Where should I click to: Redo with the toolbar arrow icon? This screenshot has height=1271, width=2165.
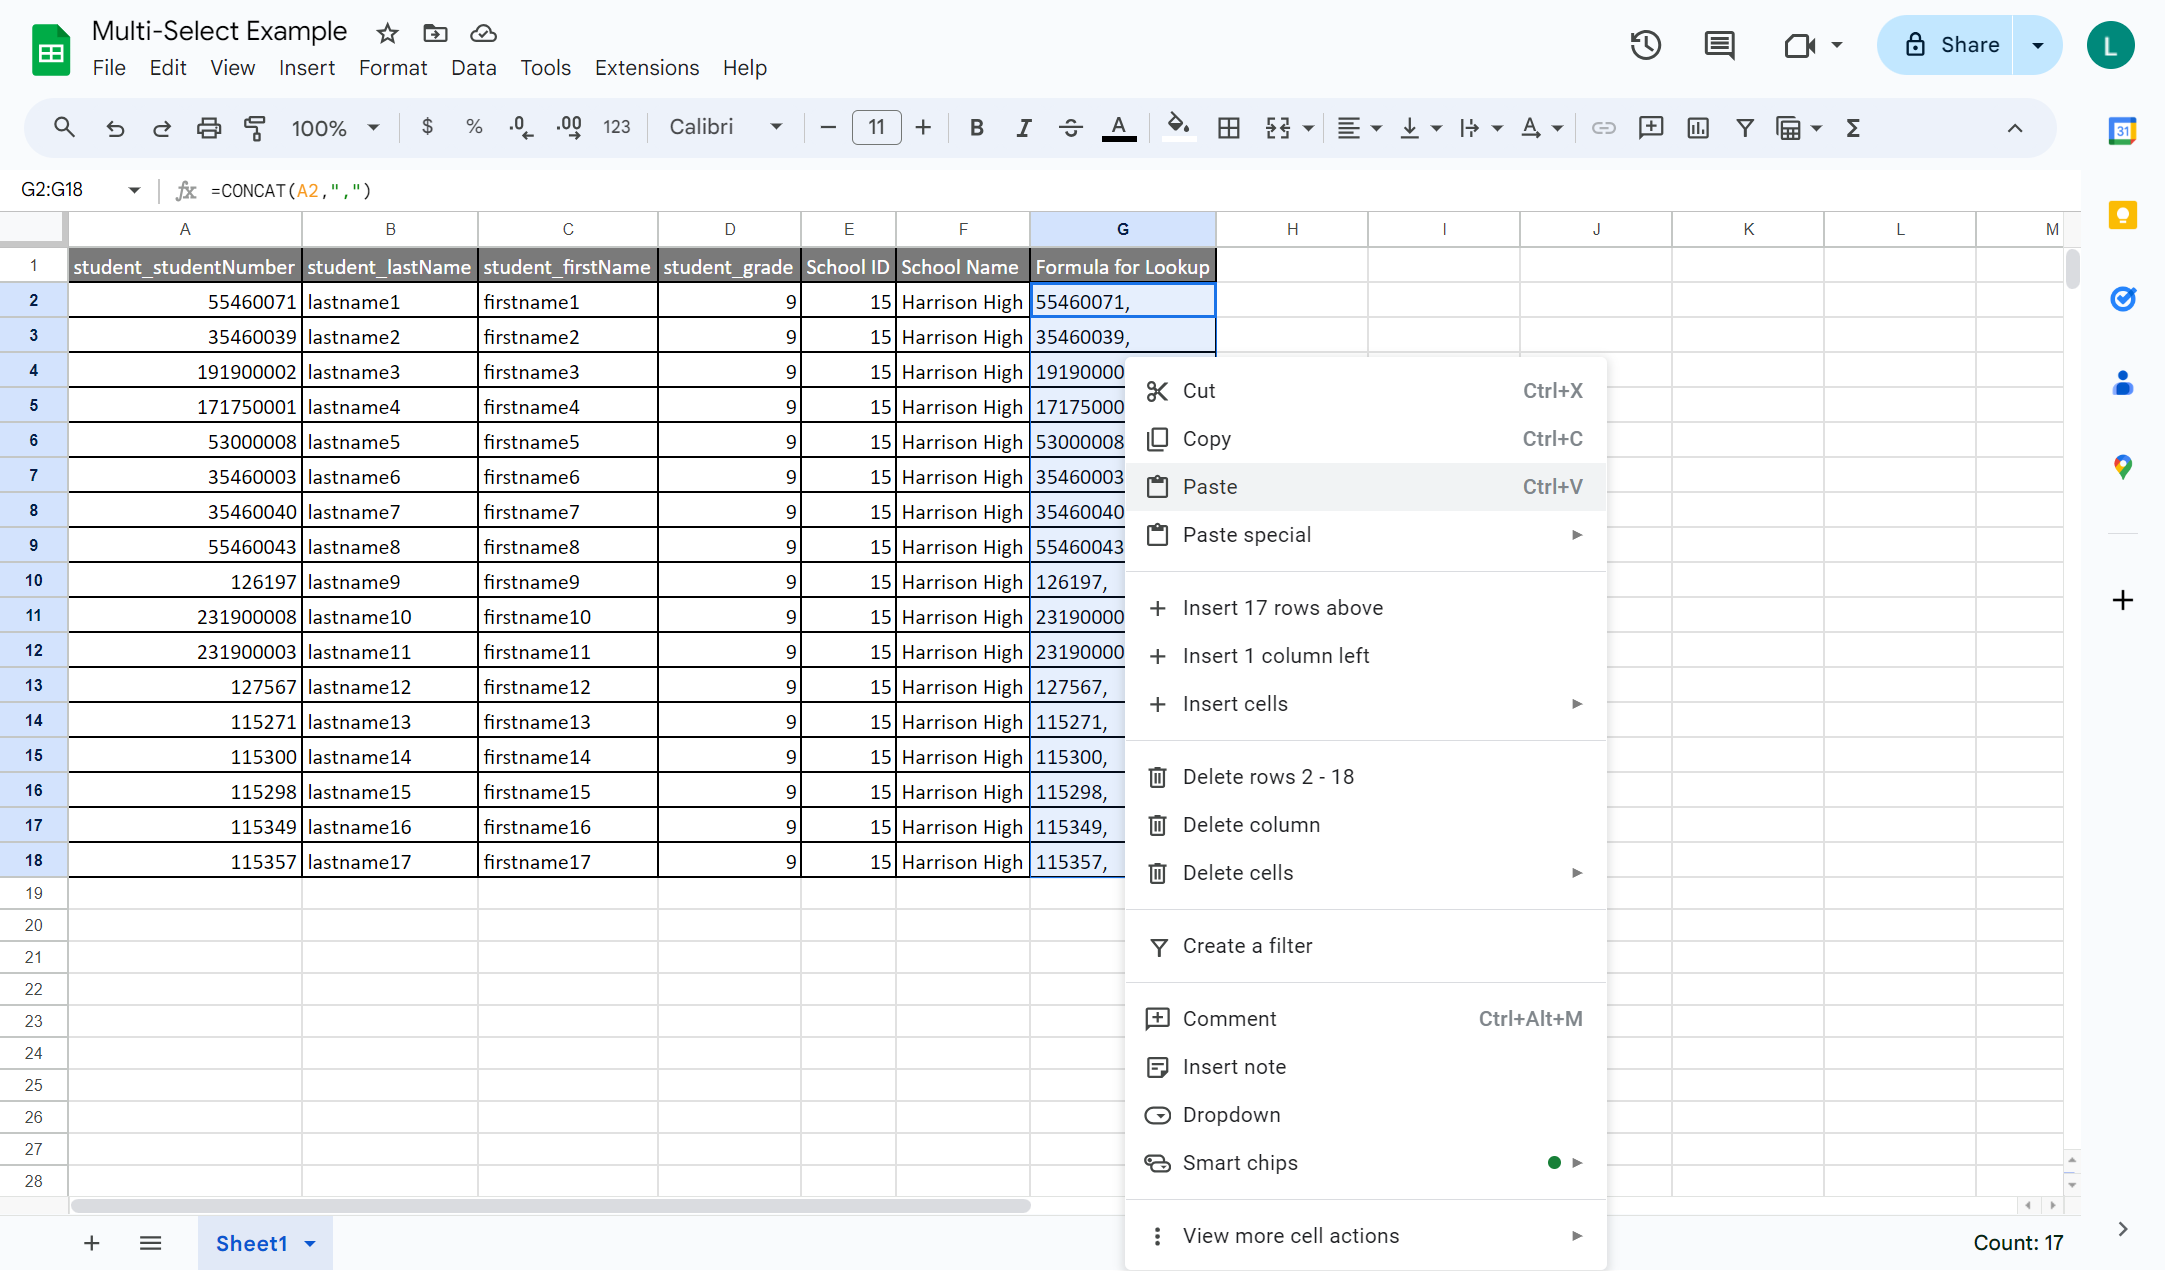[161, 128]
